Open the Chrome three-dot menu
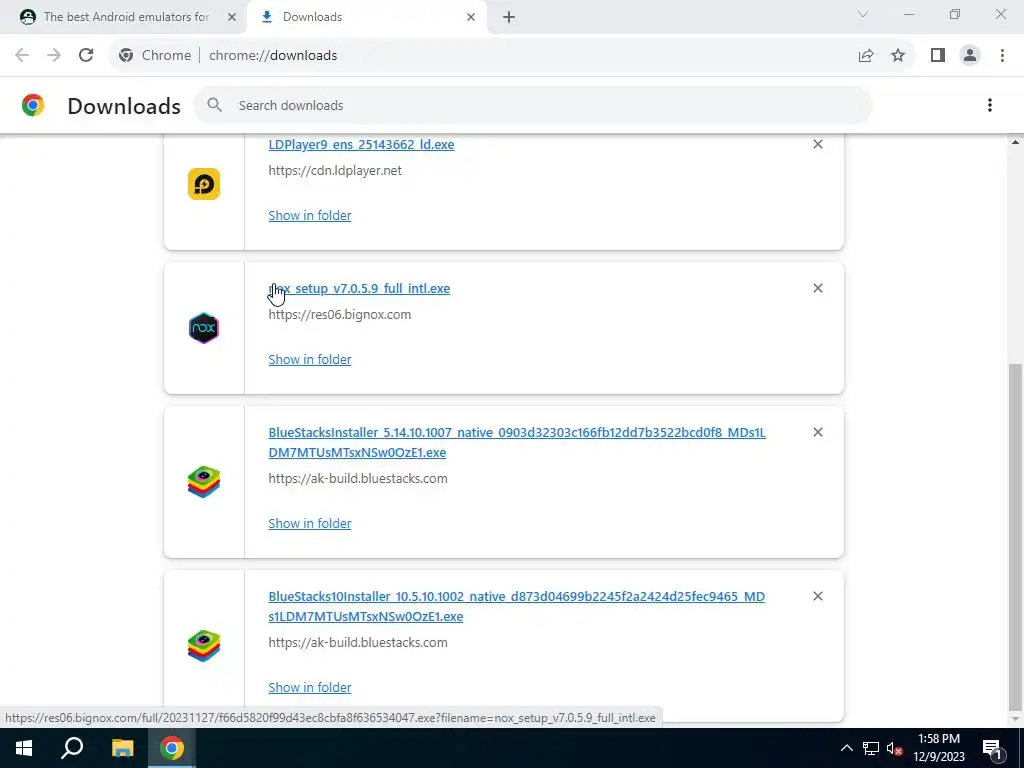Image resolution: width=1024 pixels, height=768 pixels. pyautogui.click(x=1002, y=56)
